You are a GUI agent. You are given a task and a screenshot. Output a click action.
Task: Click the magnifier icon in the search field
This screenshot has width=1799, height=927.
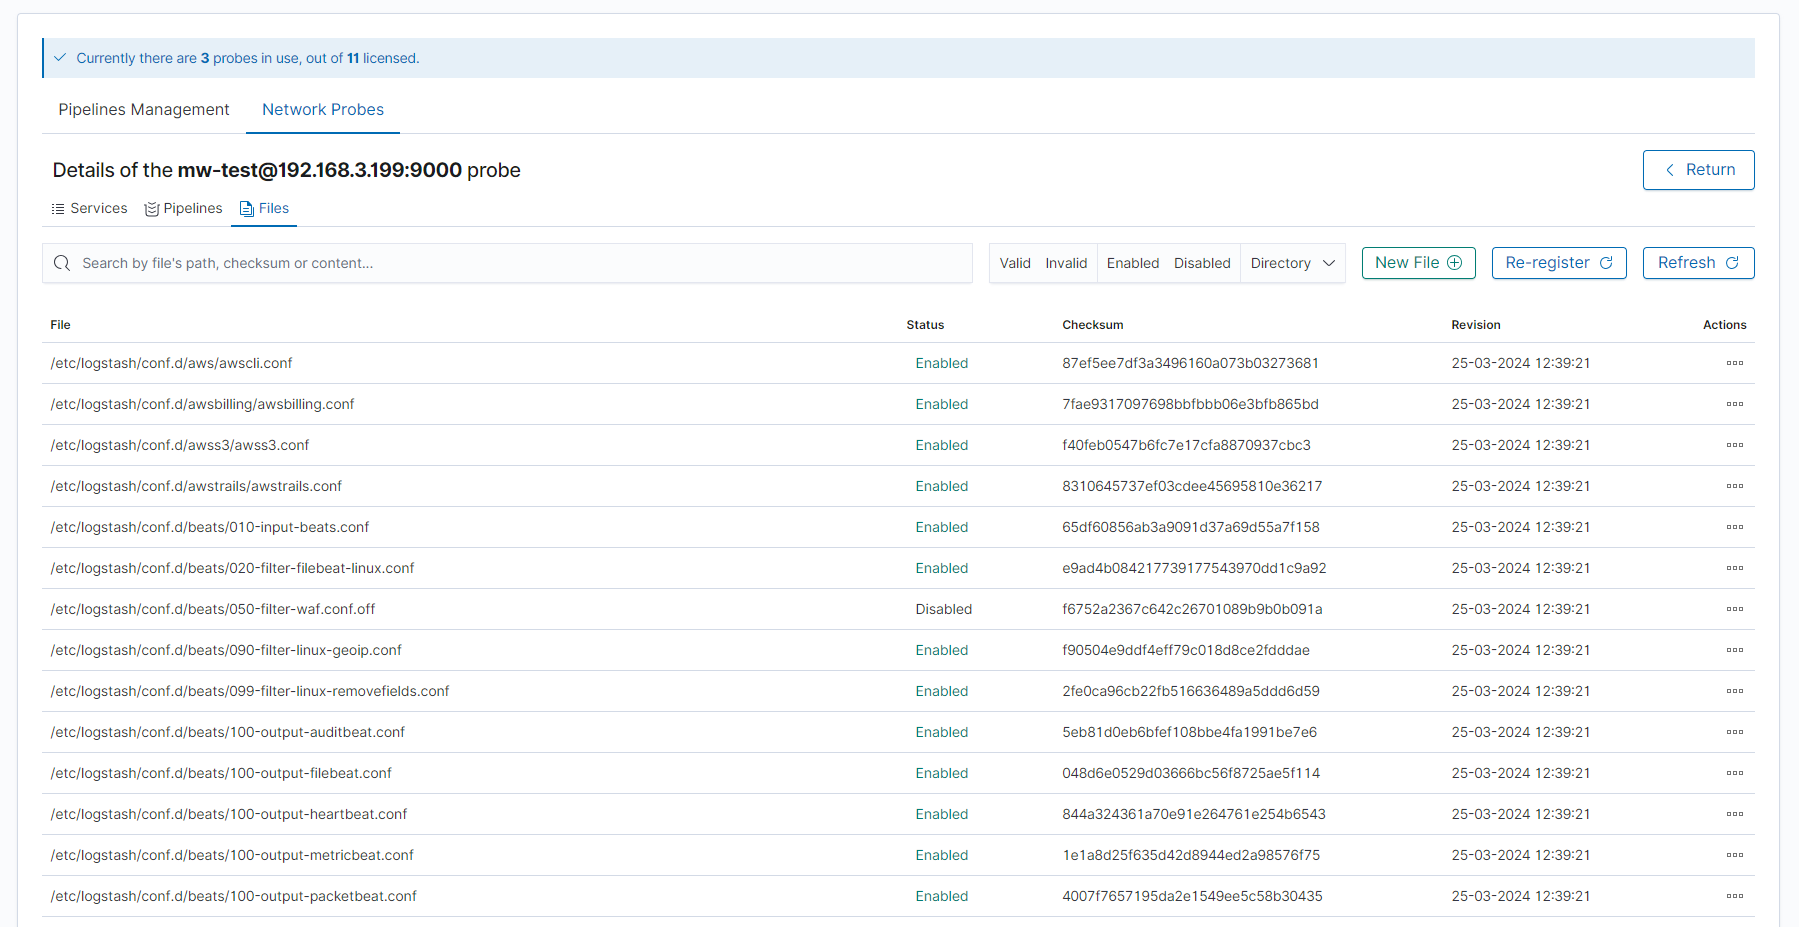(62, 263)
